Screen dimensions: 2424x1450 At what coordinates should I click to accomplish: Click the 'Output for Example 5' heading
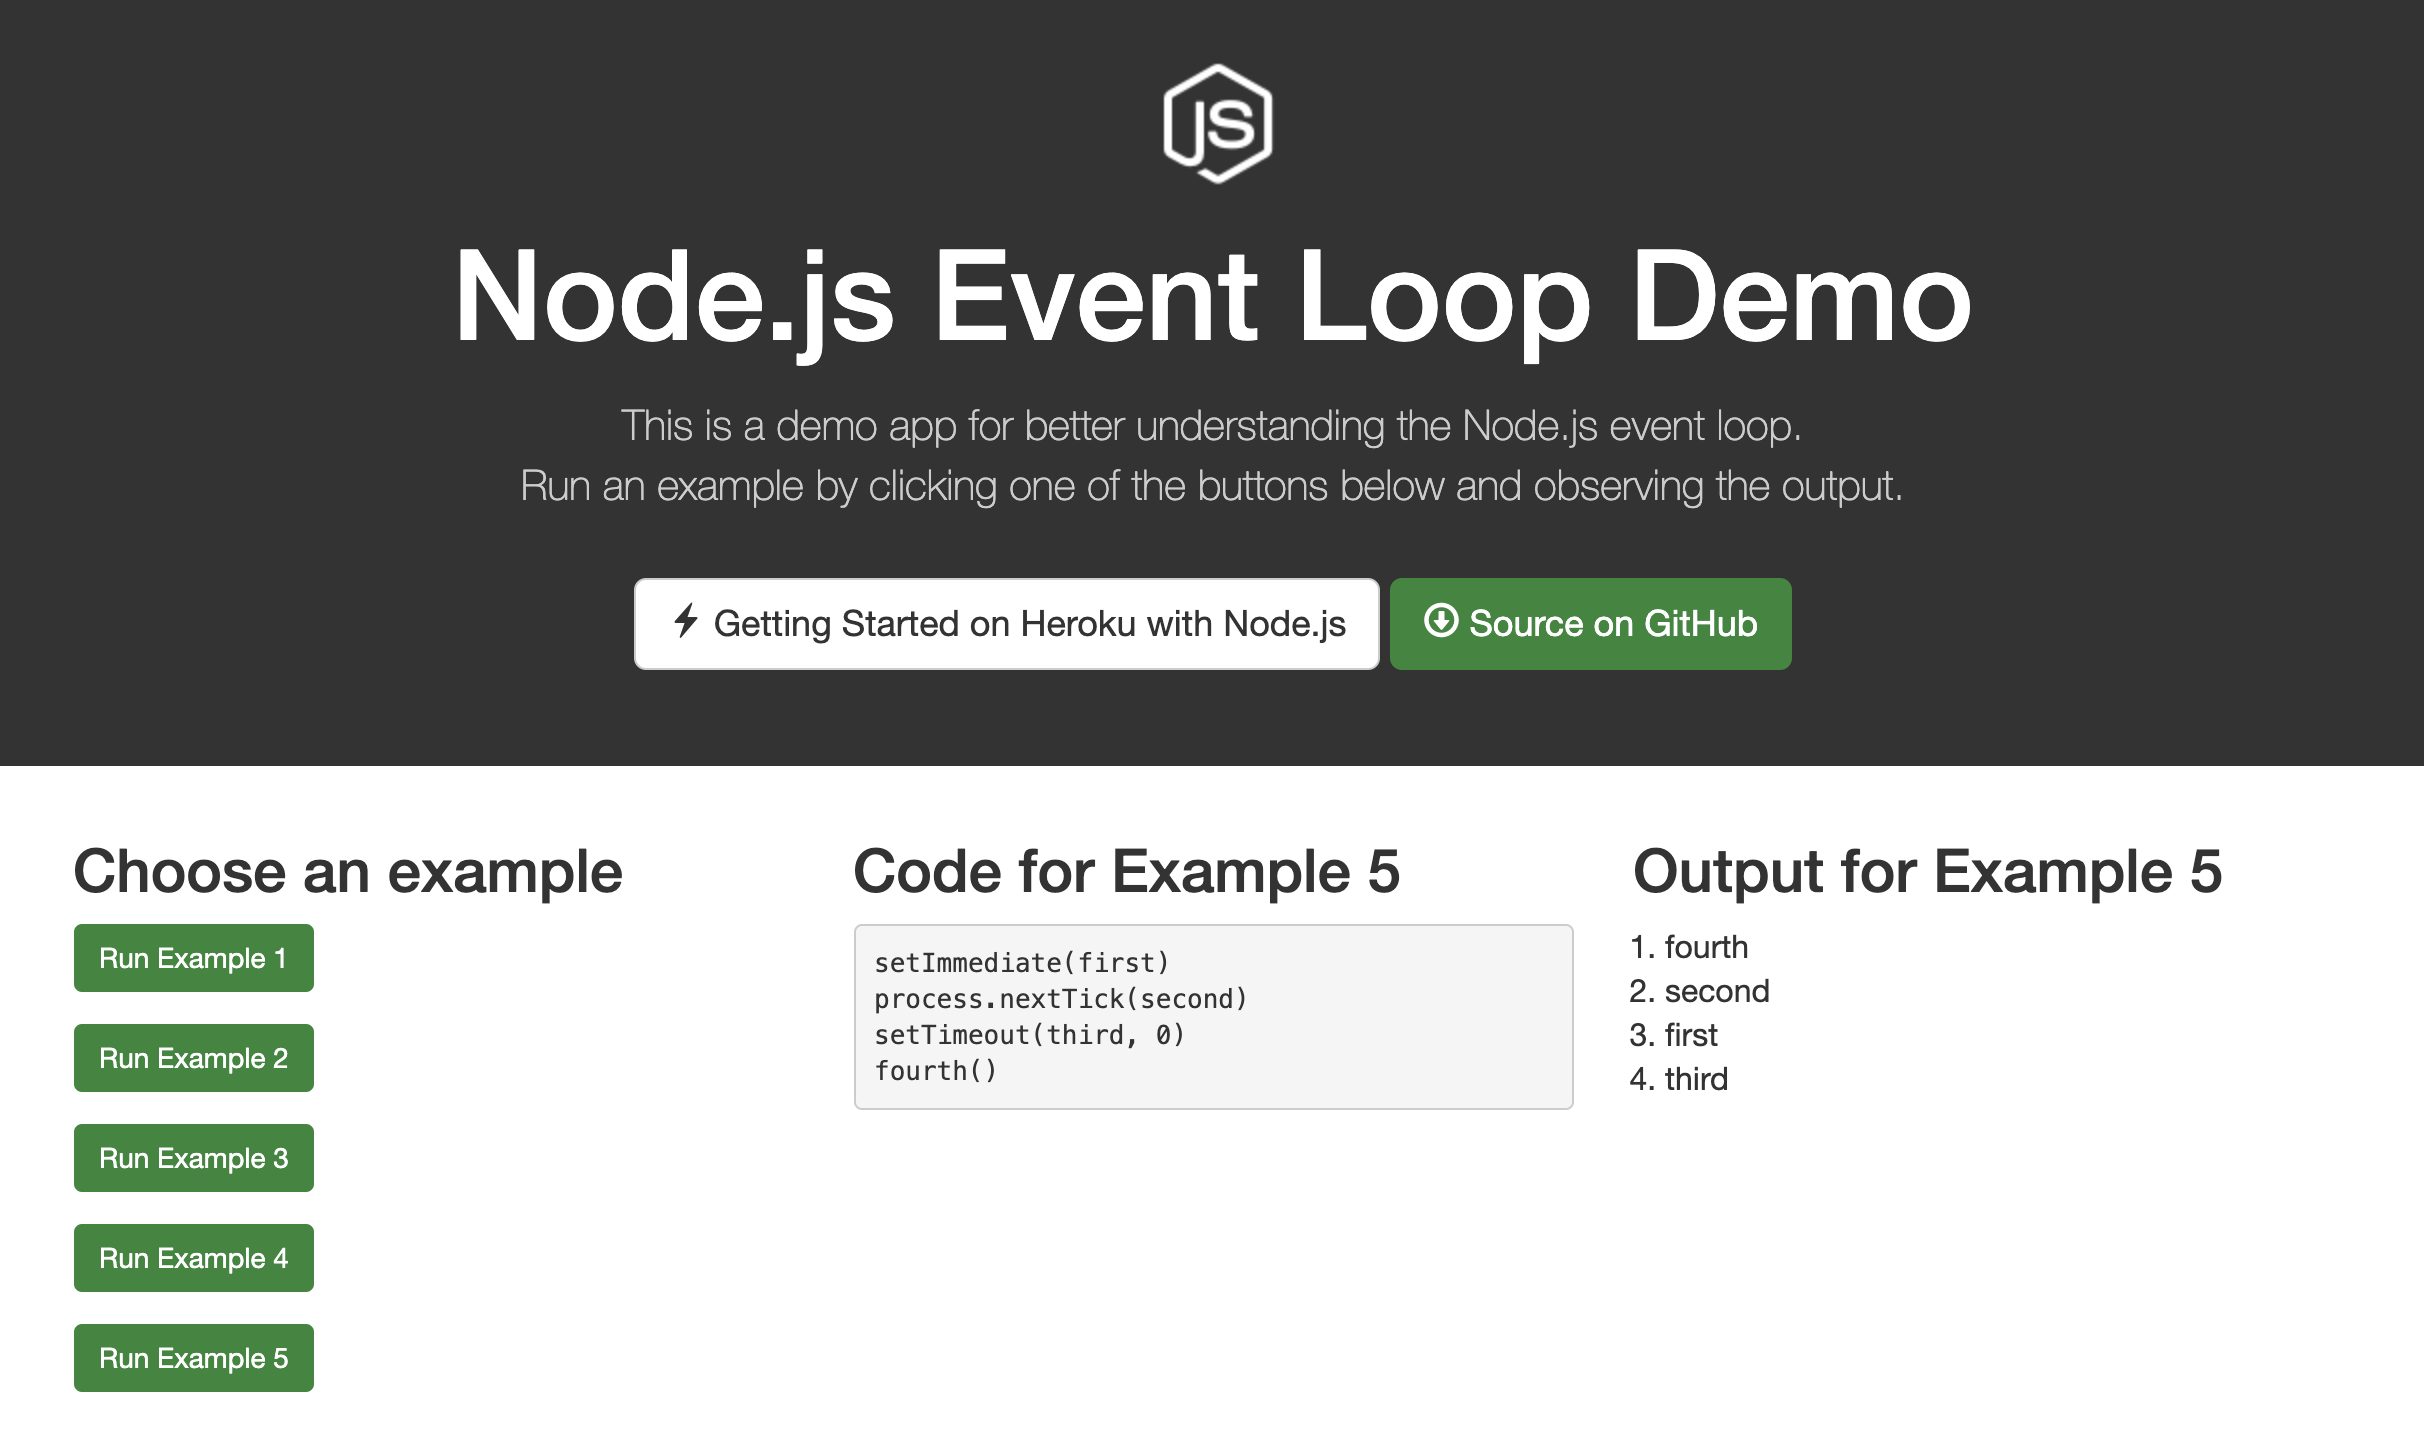click(x=1927, y=872)
